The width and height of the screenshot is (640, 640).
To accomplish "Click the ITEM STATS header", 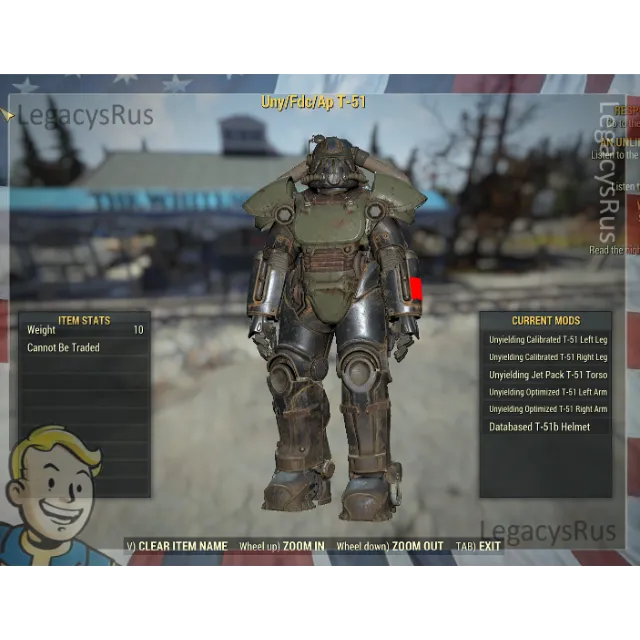I will coord(84,320).
